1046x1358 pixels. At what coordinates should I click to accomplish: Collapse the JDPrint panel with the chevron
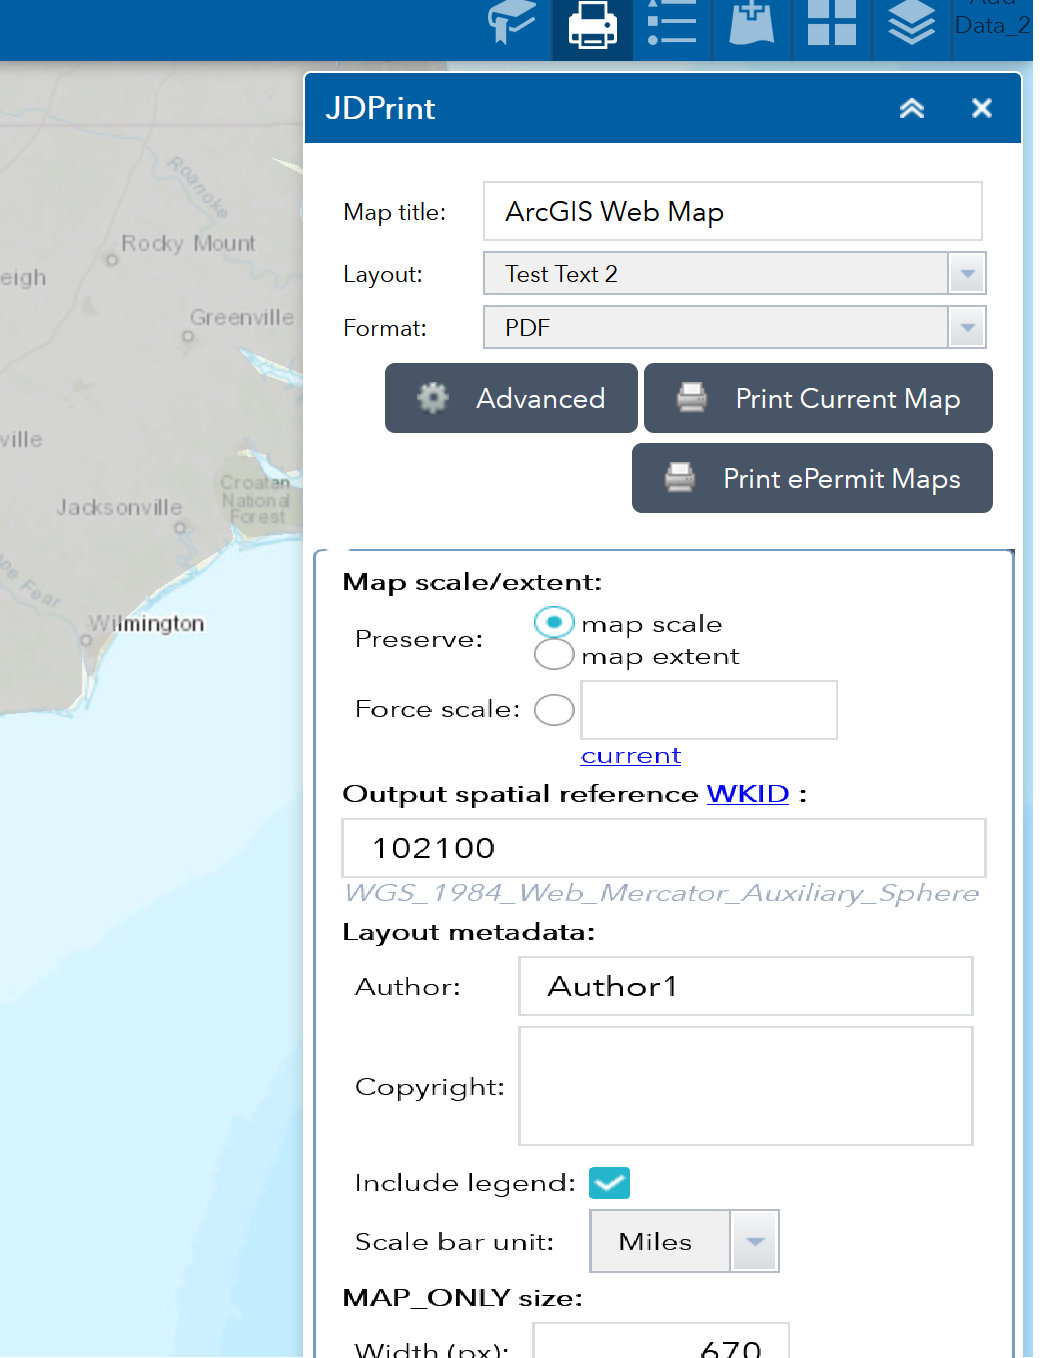click(x=911, y=108)
